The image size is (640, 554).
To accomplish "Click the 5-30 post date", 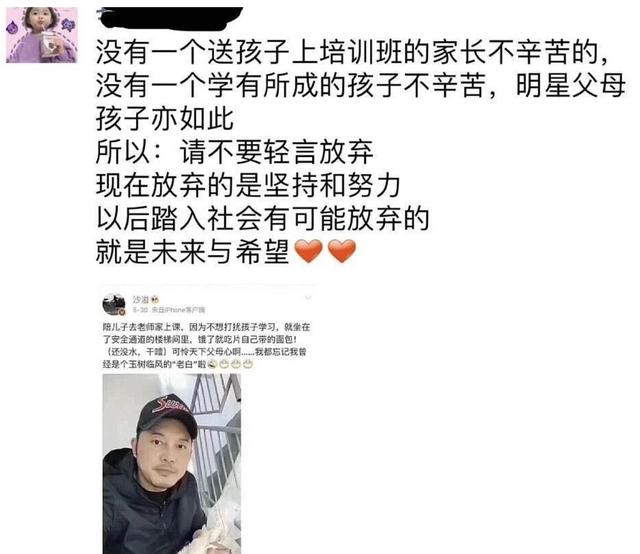I will coord(140,310).
